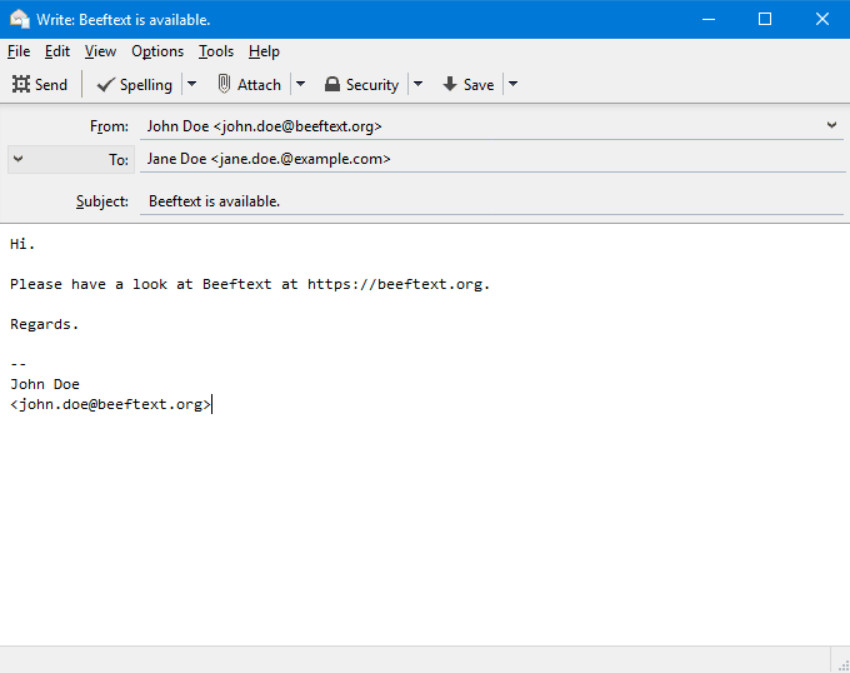The width and height of the screenshot is (850, 673).
Task: Click the status bar resize grip
Action: (843, 665)
